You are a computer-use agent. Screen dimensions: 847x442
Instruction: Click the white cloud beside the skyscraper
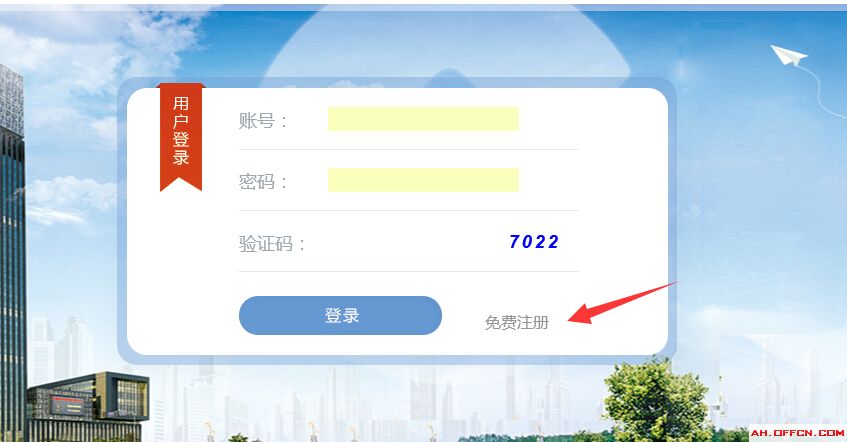coord(68,200)
